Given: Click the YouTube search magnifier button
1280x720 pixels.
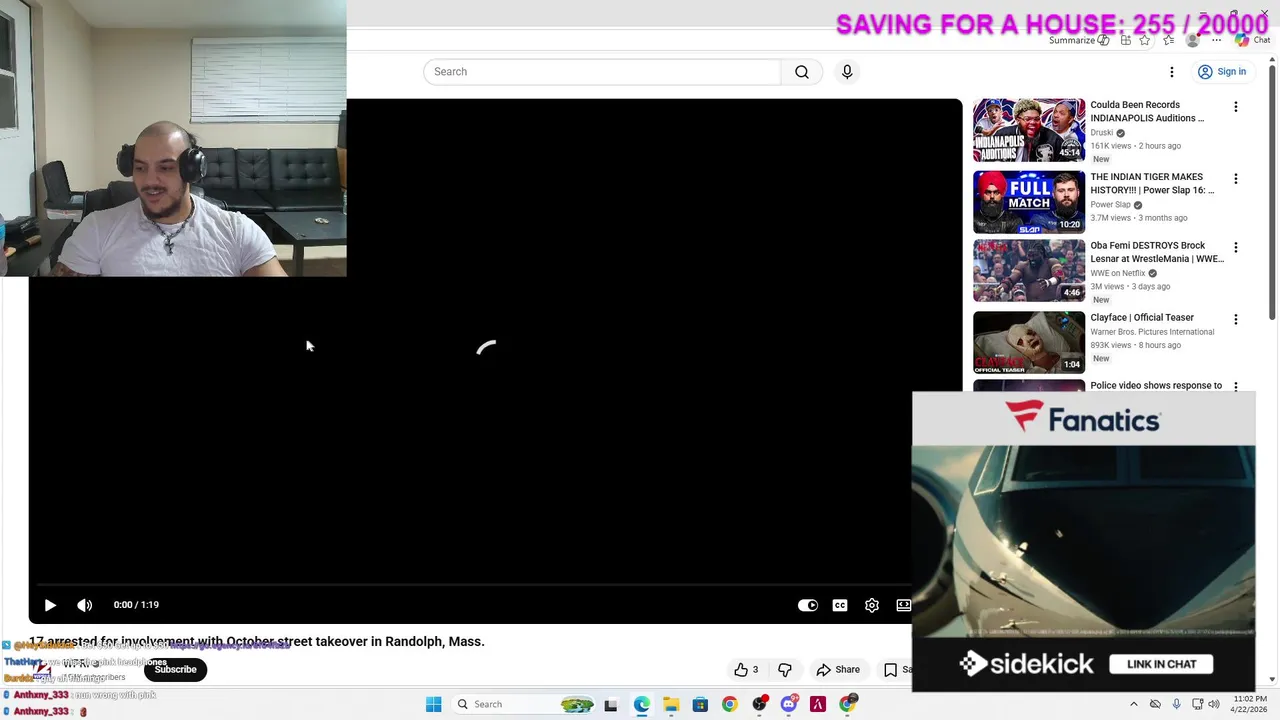Looking at the screenshot, I should tap(802, 72).
